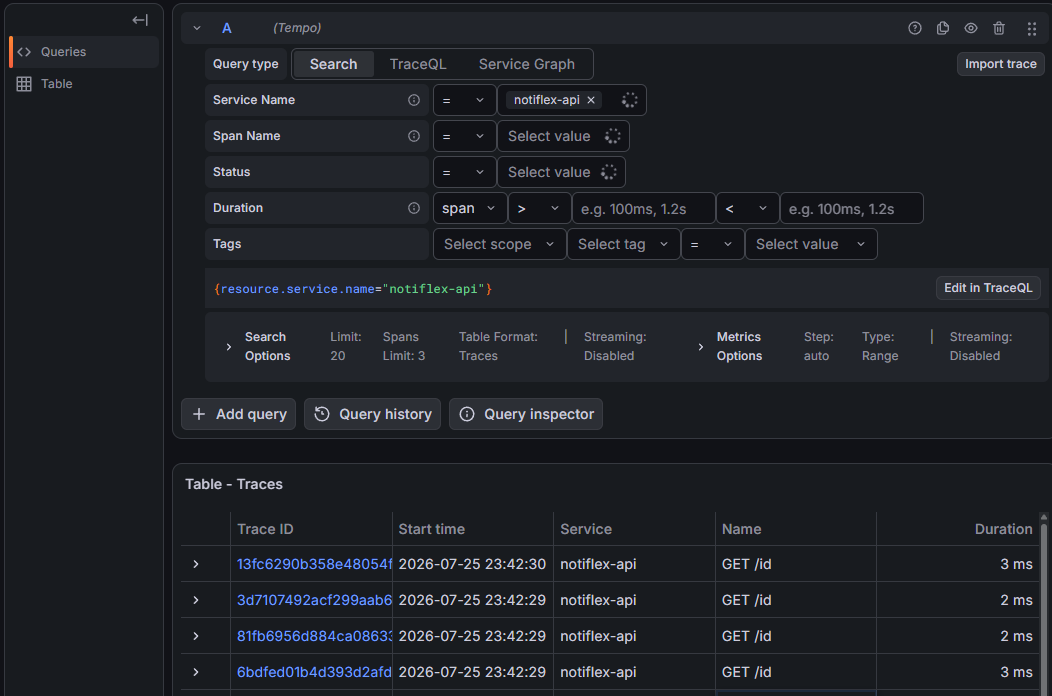Click the Import trace button

click(1000, 64)
